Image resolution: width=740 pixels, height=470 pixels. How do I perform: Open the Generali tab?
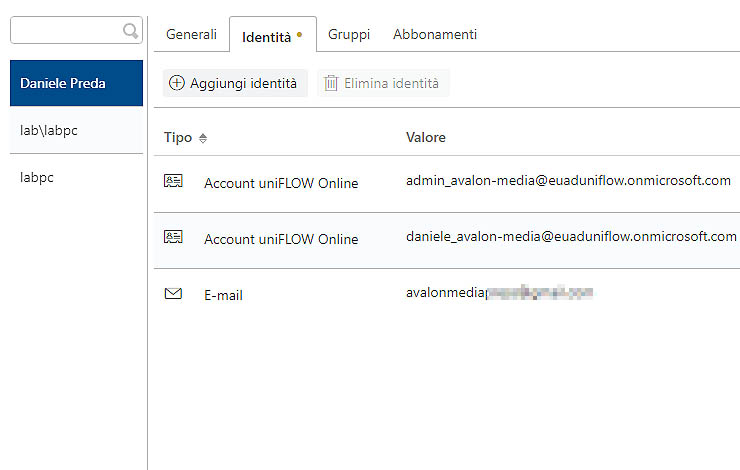tap(191, 34)
